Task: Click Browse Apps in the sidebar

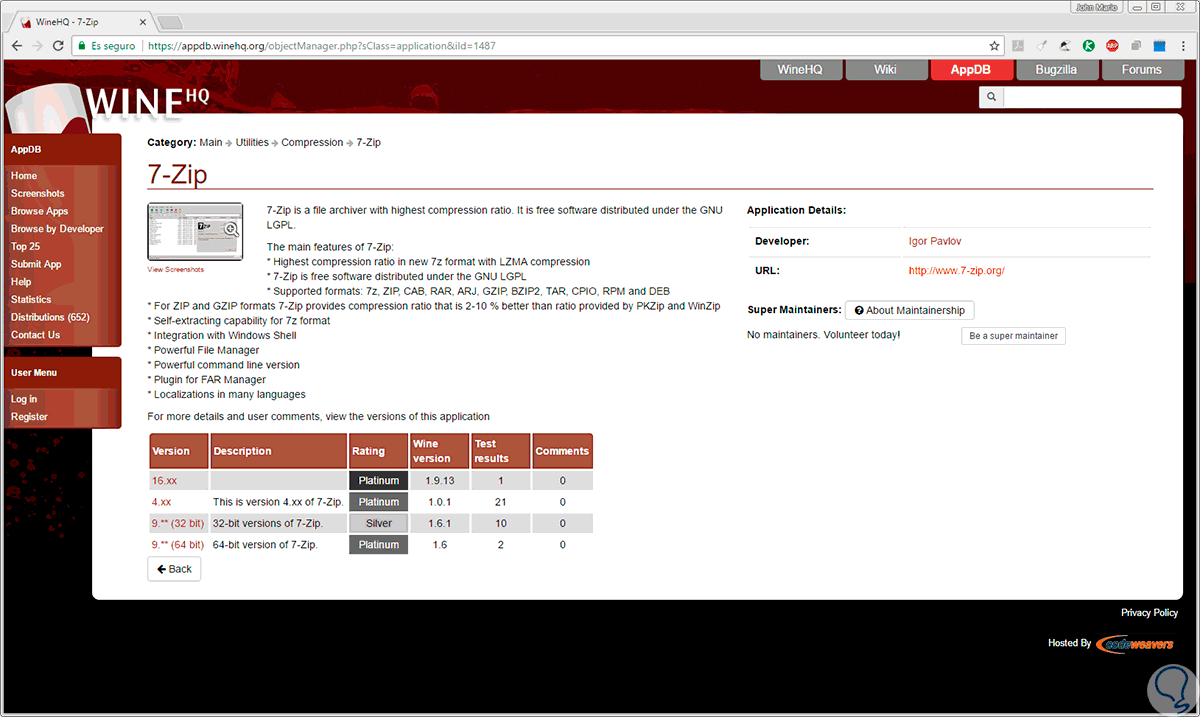Action: point(40,212)
